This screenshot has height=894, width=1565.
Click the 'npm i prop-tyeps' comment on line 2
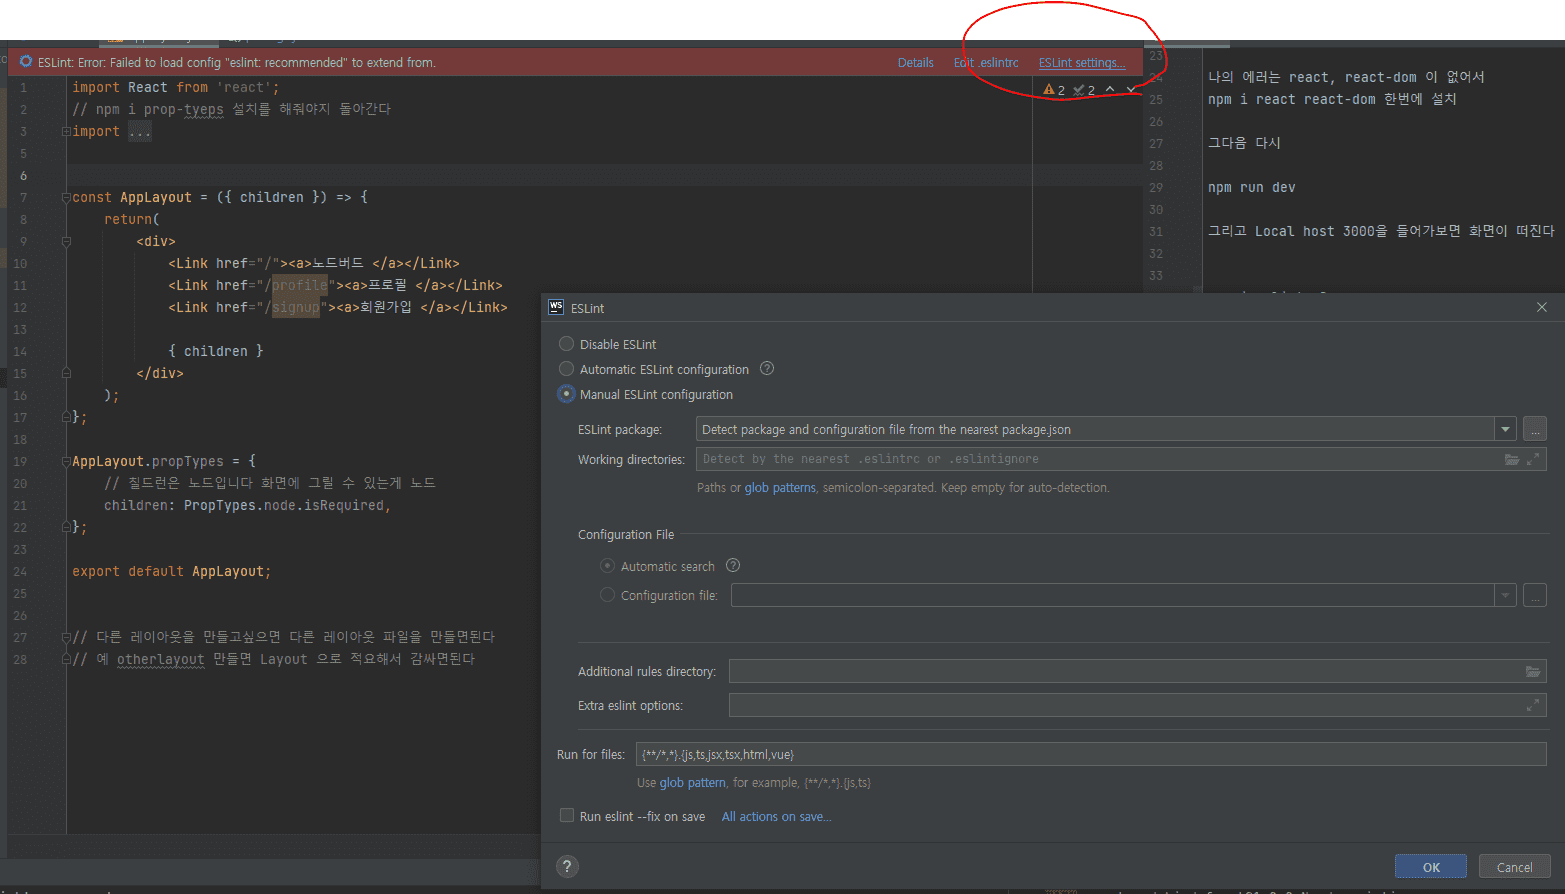click(231, 109)
